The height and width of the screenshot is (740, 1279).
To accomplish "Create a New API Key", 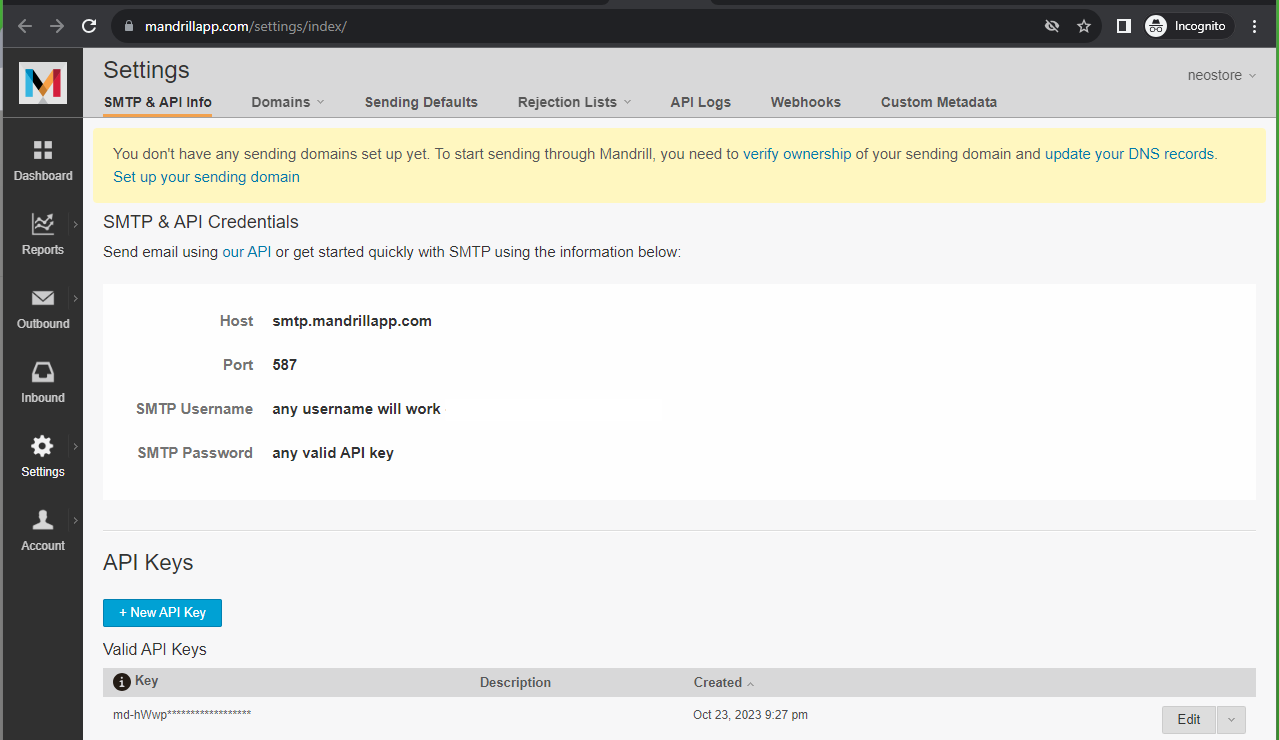I will (162, 612).
